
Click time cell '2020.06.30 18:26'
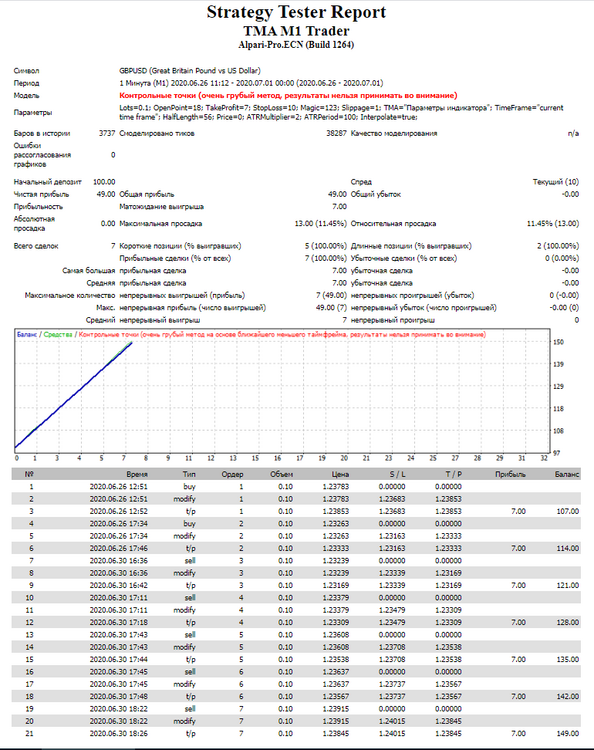coord(119,733)
